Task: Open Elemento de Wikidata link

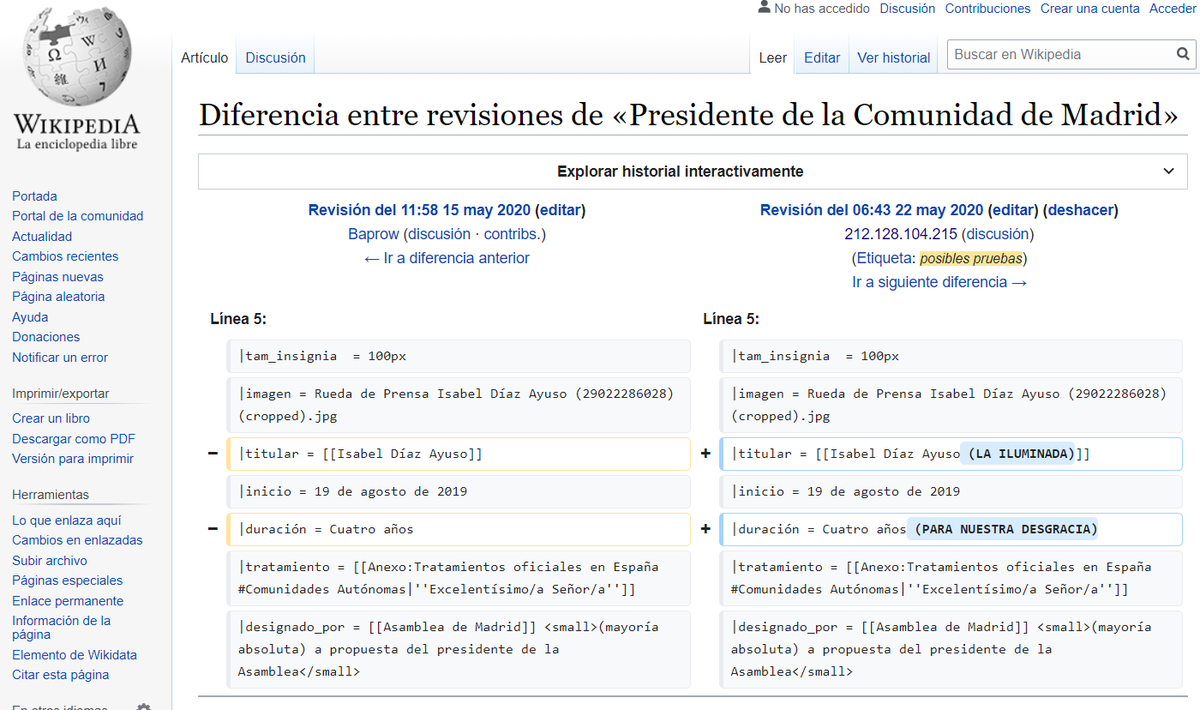Action: pos(75,655)
